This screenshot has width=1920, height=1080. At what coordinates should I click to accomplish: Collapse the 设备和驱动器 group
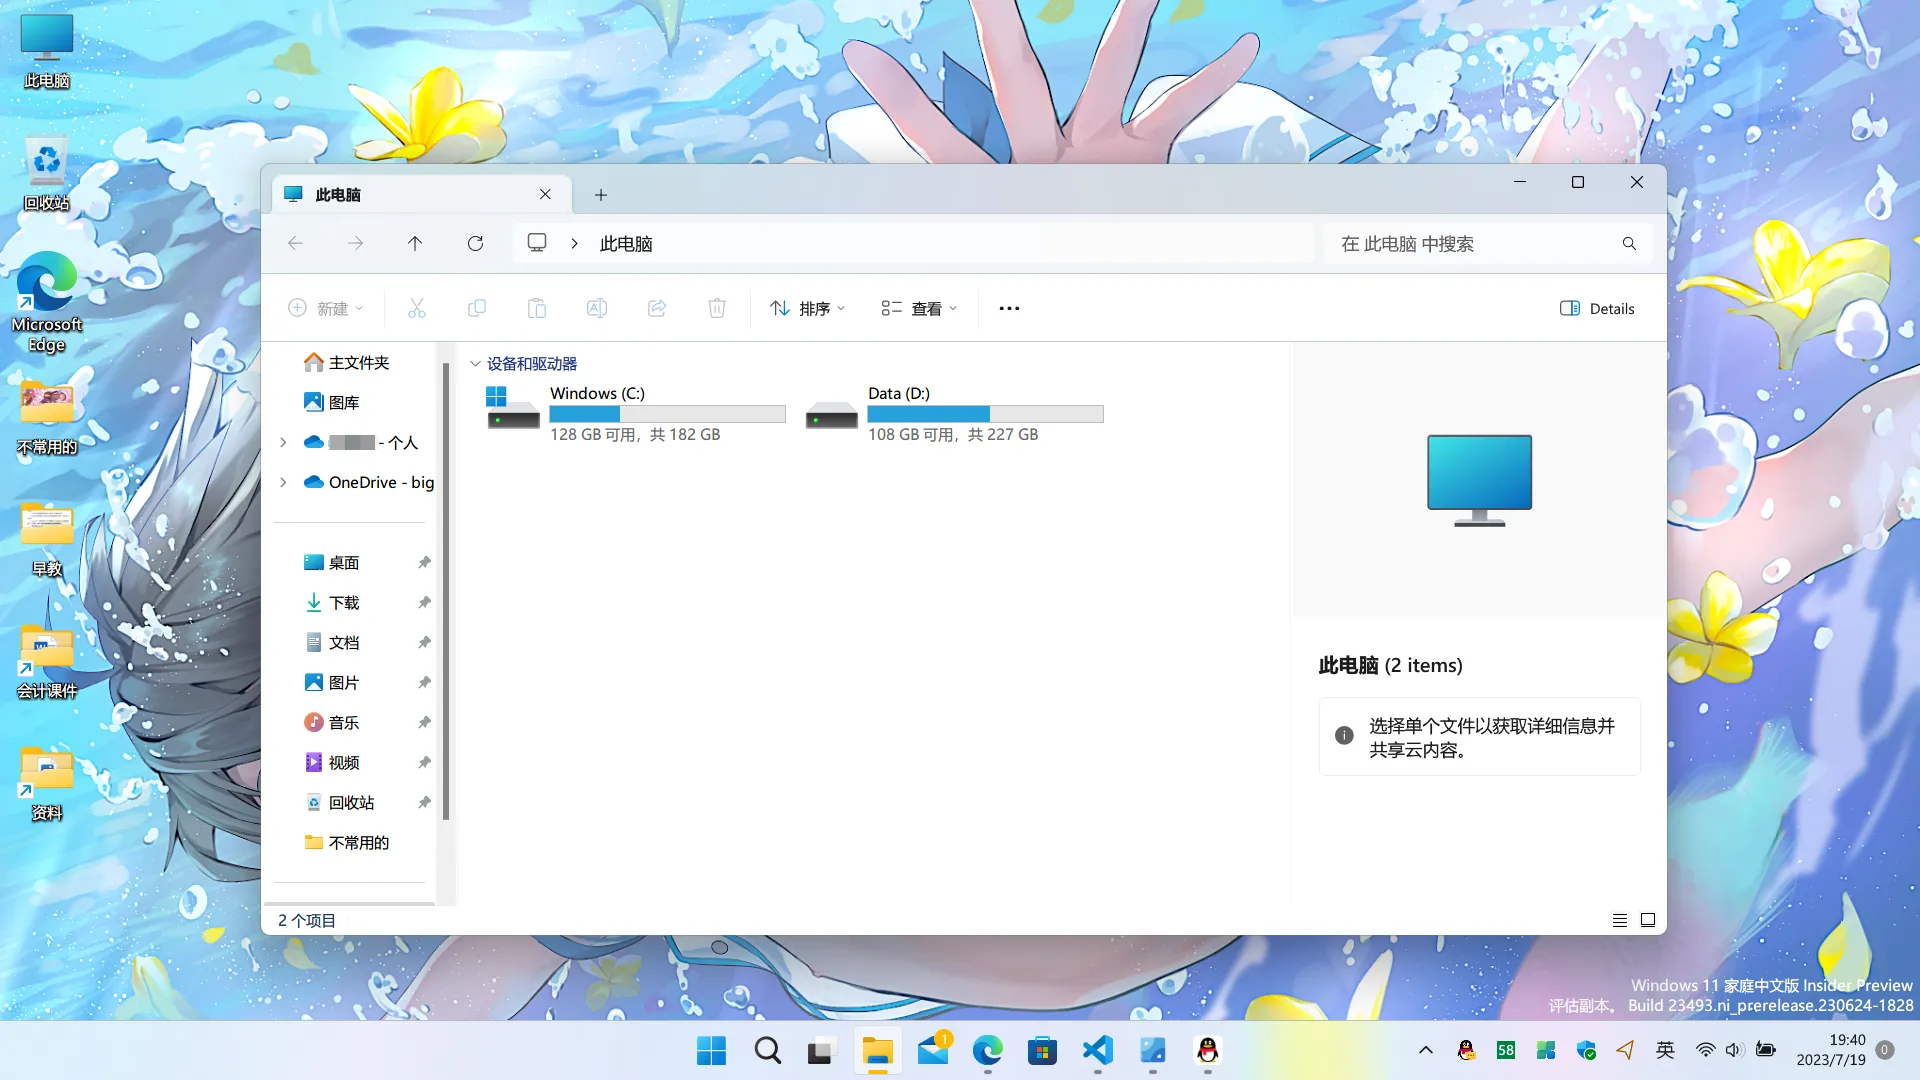pyautogui.click(x=476, y=364)
